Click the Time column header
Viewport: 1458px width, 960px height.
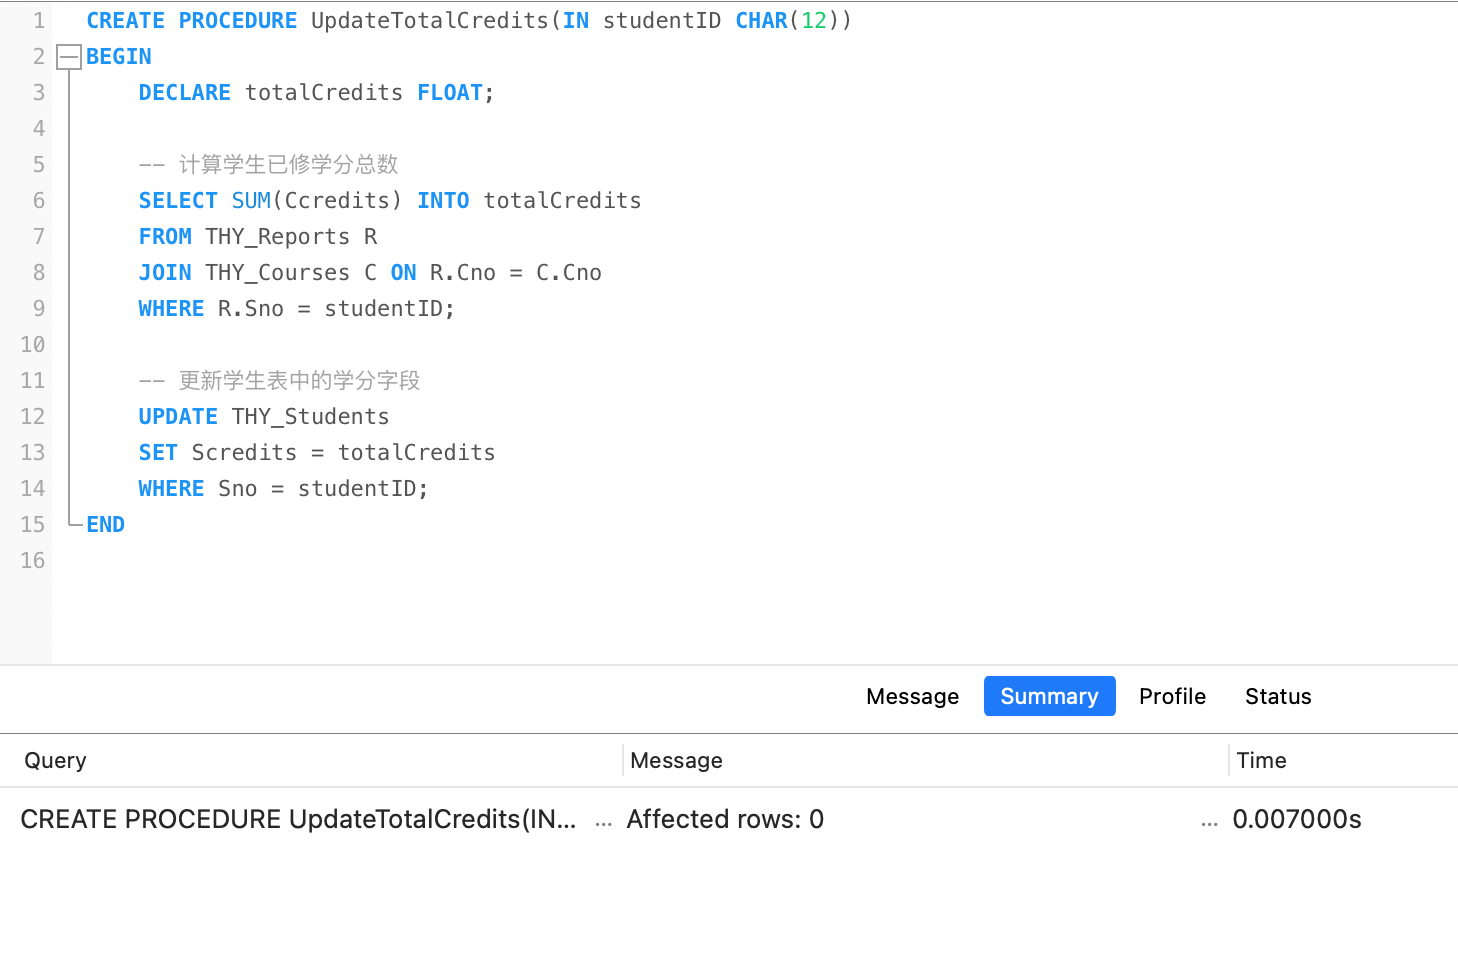[1261, 760]
